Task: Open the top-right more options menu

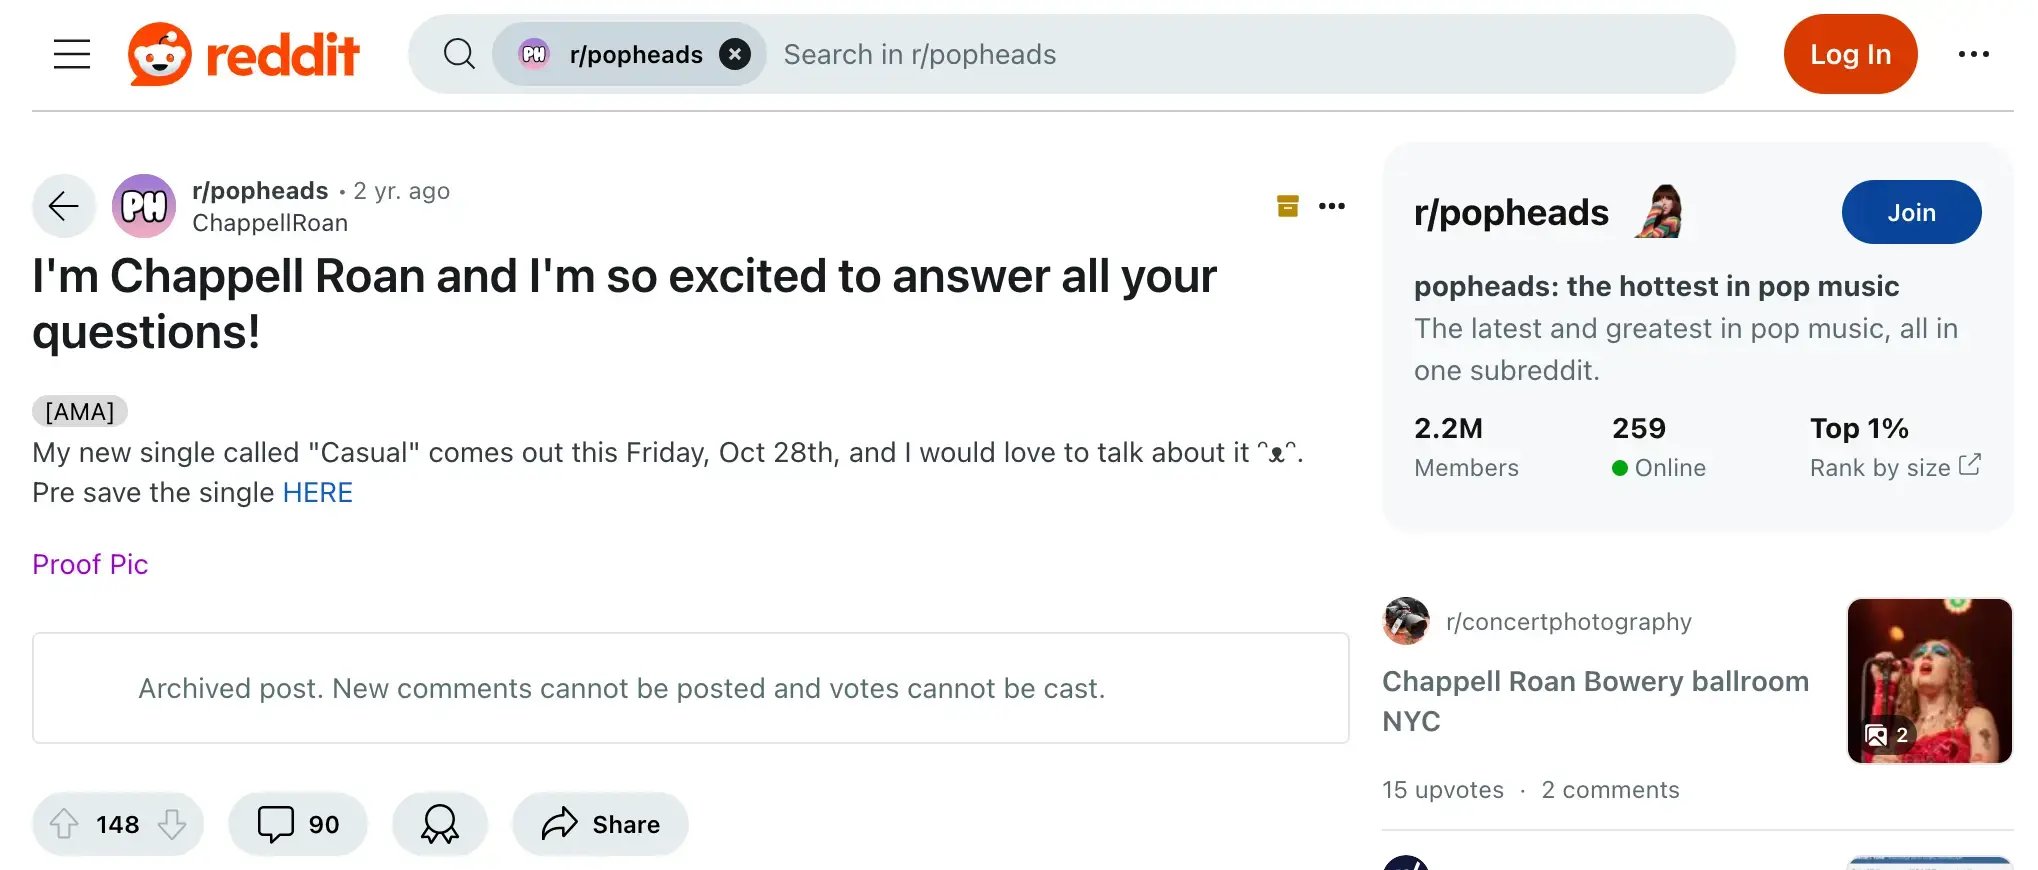Action: 1973,54
